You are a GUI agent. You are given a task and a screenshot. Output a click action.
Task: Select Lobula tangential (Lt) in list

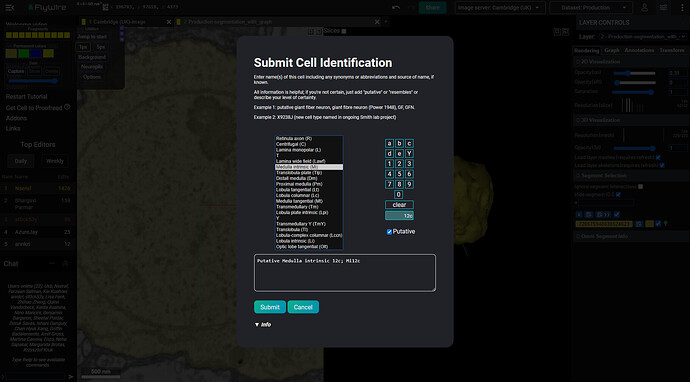309,190
